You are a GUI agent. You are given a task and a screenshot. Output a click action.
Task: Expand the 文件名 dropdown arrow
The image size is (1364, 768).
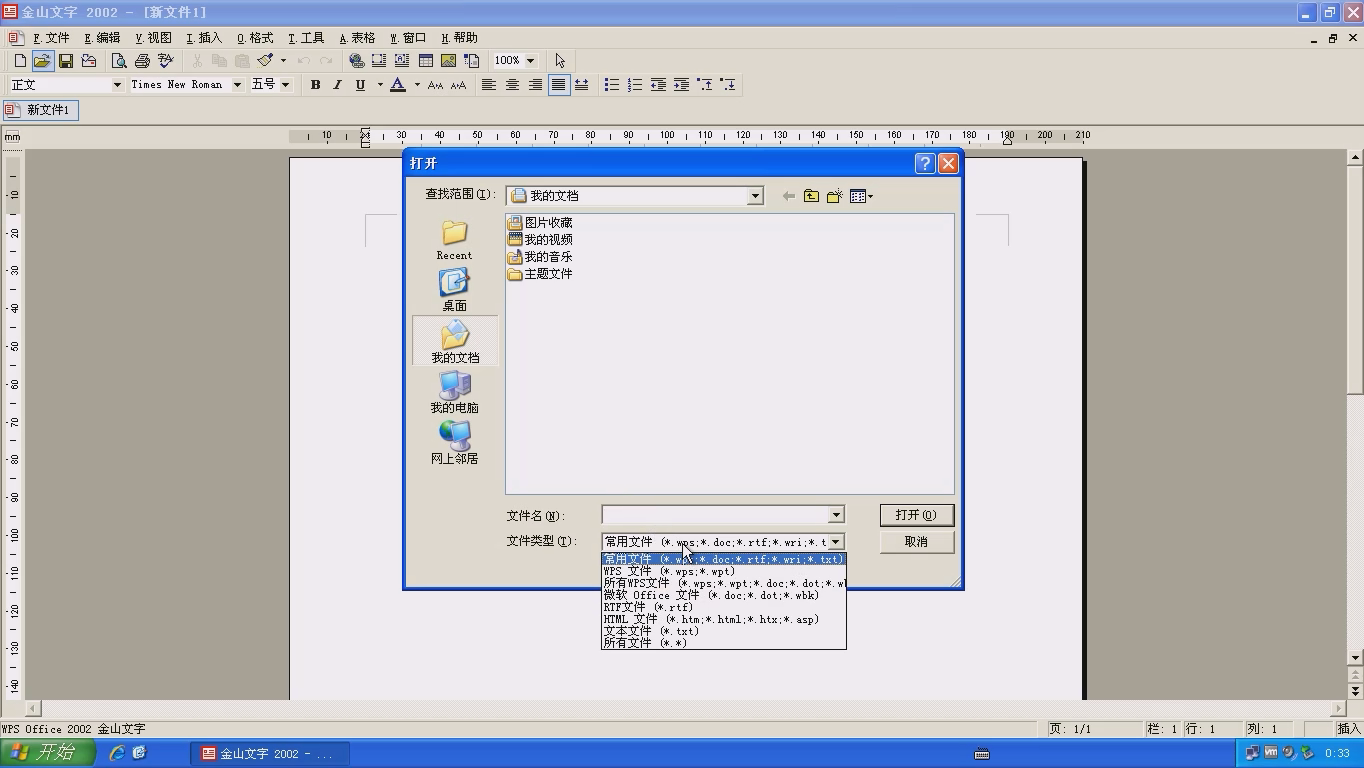(836, 515)
